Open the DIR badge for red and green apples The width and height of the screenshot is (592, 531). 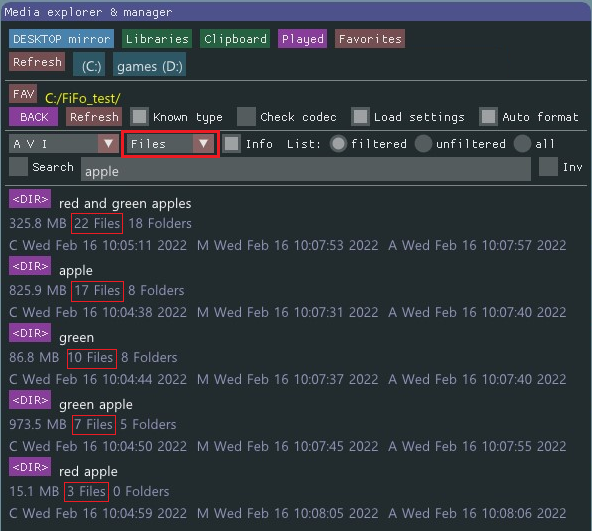30,199
